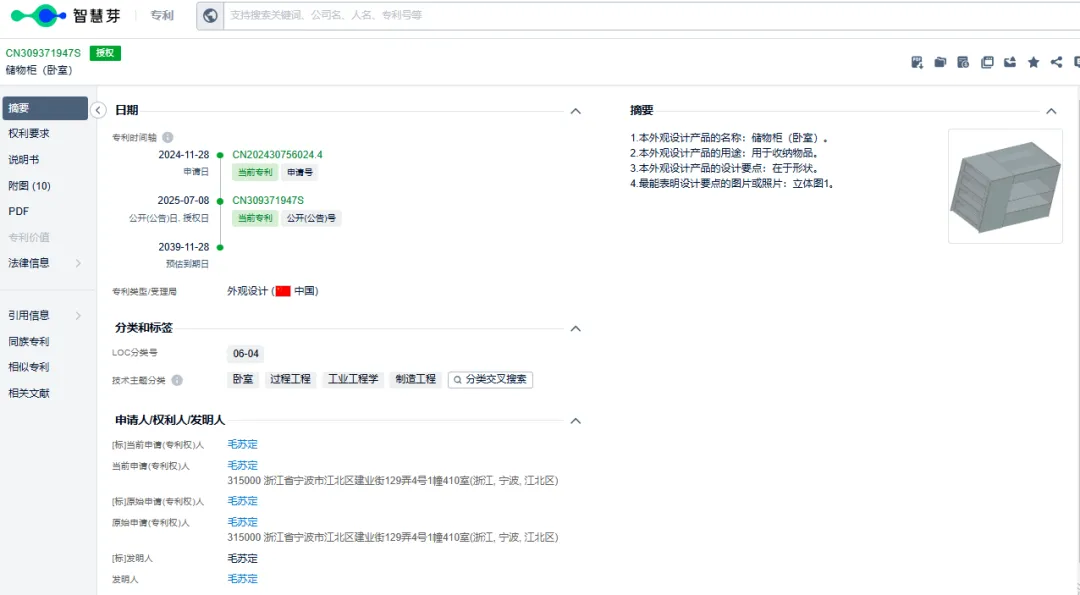The image size is (1080, 595).
Task: Click the document fee/valuation toolbar icon
Action: (x=964, y=63)
